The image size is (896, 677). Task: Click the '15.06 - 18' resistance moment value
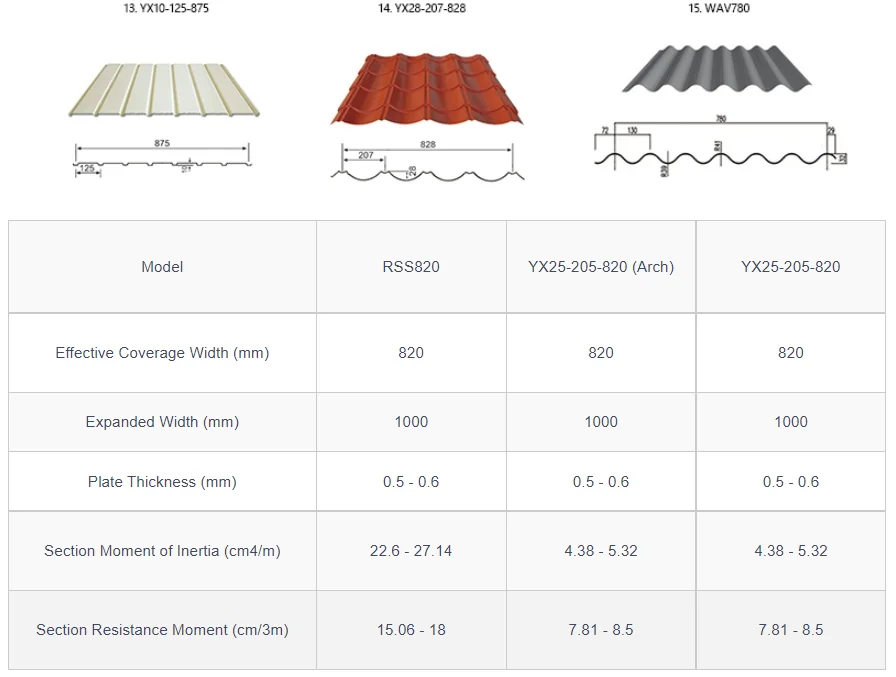(x=411, y=630)
